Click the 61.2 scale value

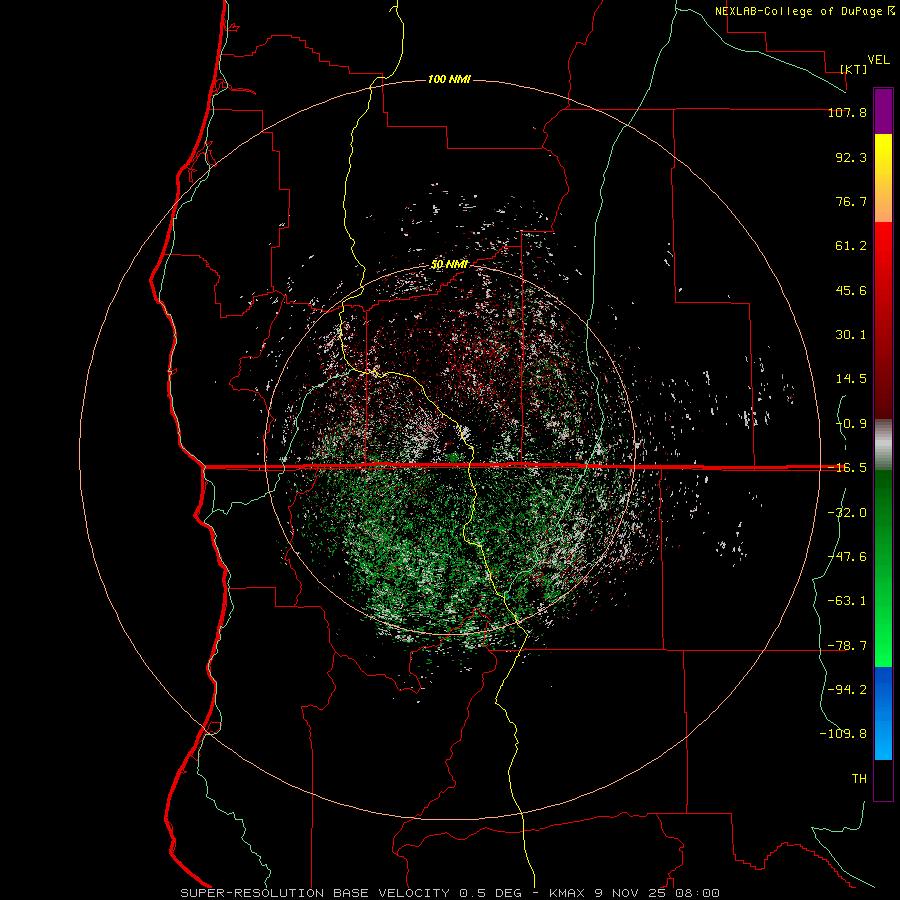tap(851, 246)
